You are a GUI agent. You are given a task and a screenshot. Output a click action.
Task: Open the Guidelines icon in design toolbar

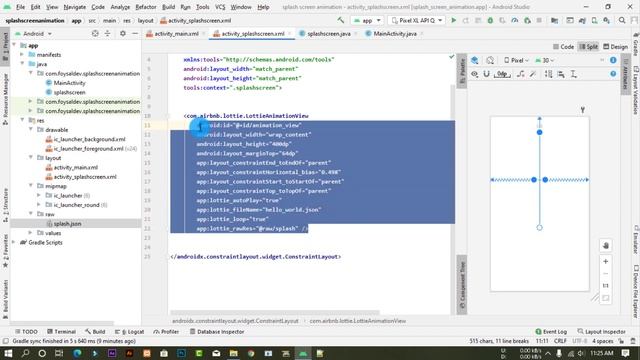[573, 74]
